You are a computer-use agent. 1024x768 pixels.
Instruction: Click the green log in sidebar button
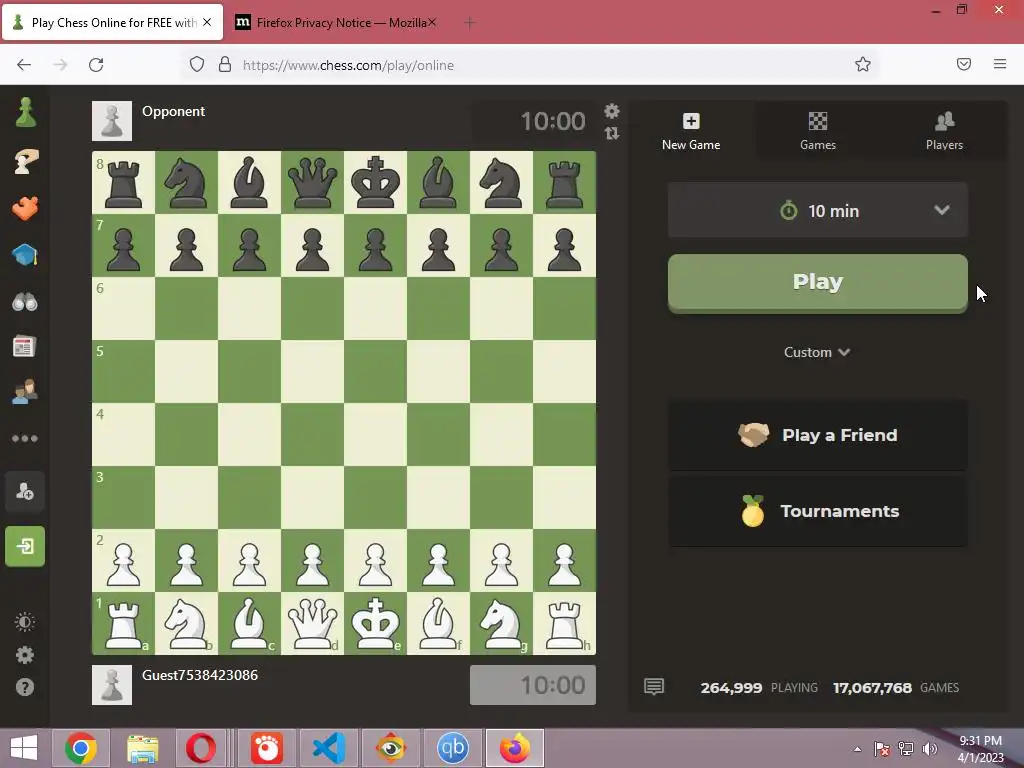25,546
